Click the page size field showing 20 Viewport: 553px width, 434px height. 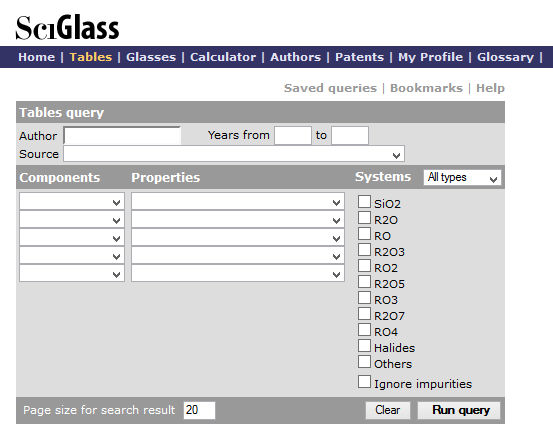coord(199,410)
